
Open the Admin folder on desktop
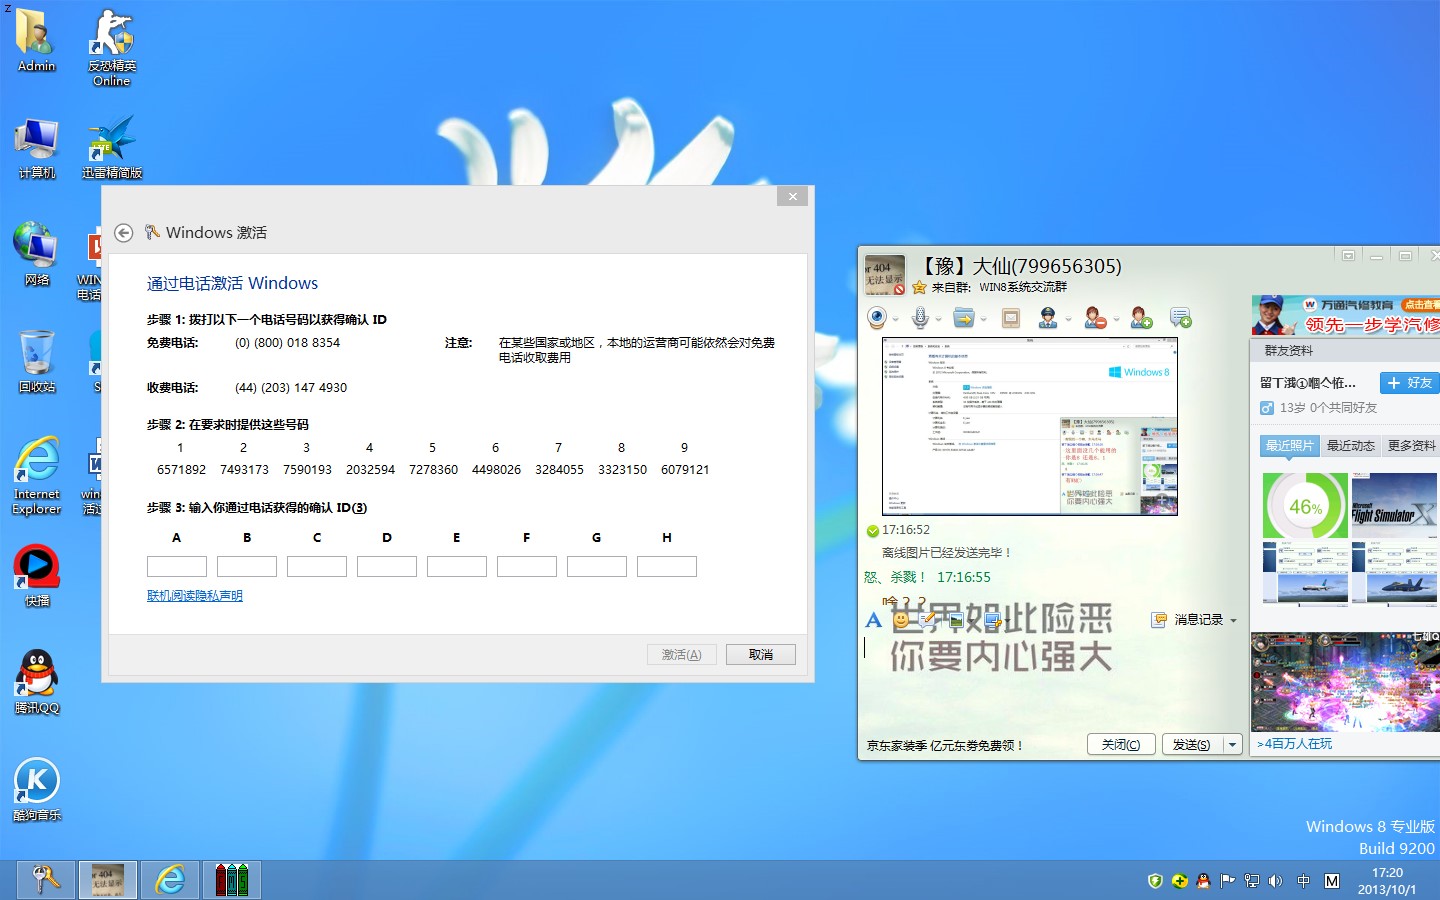click(x=37, y=40)
